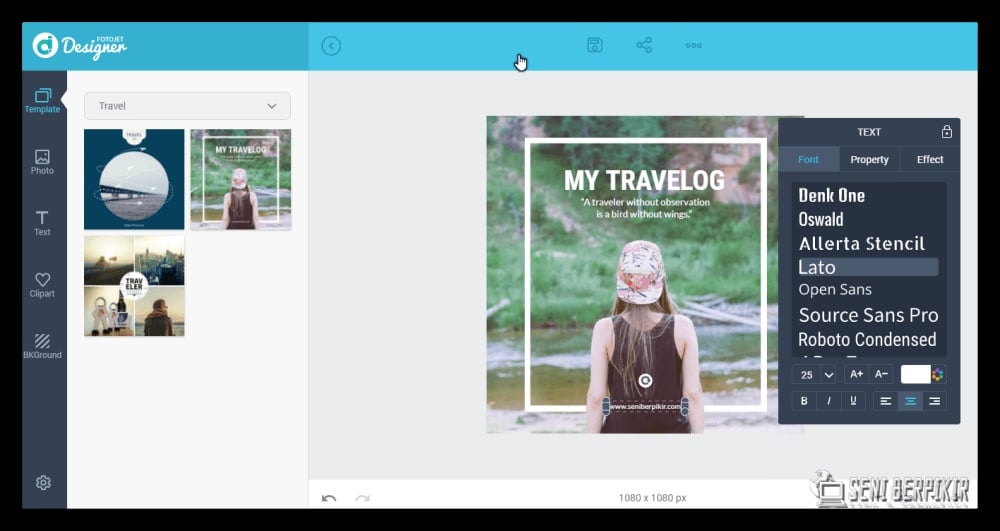1000x531 pixels.
Task: Select the Source Sans Pro font
Action: tap(869, 315)
